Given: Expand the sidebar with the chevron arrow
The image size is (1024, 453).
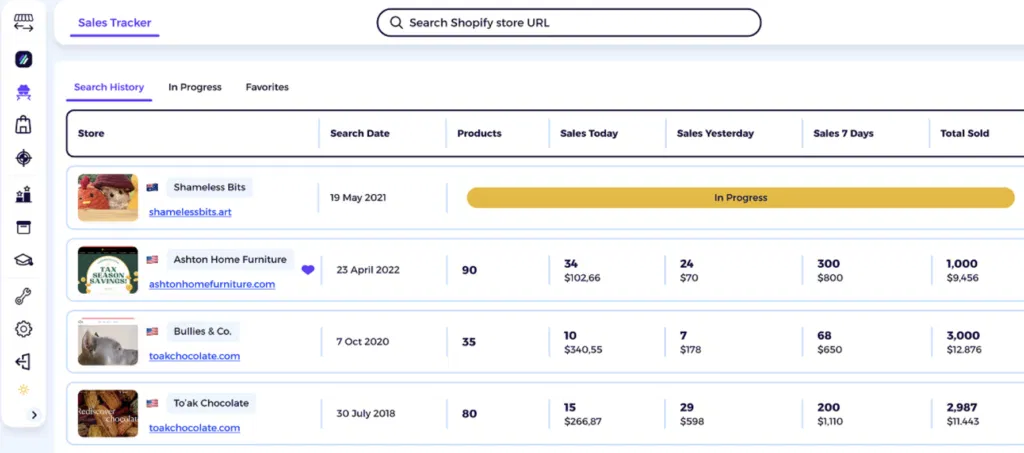Looking at the screenshot, I should tap(34, 414).
